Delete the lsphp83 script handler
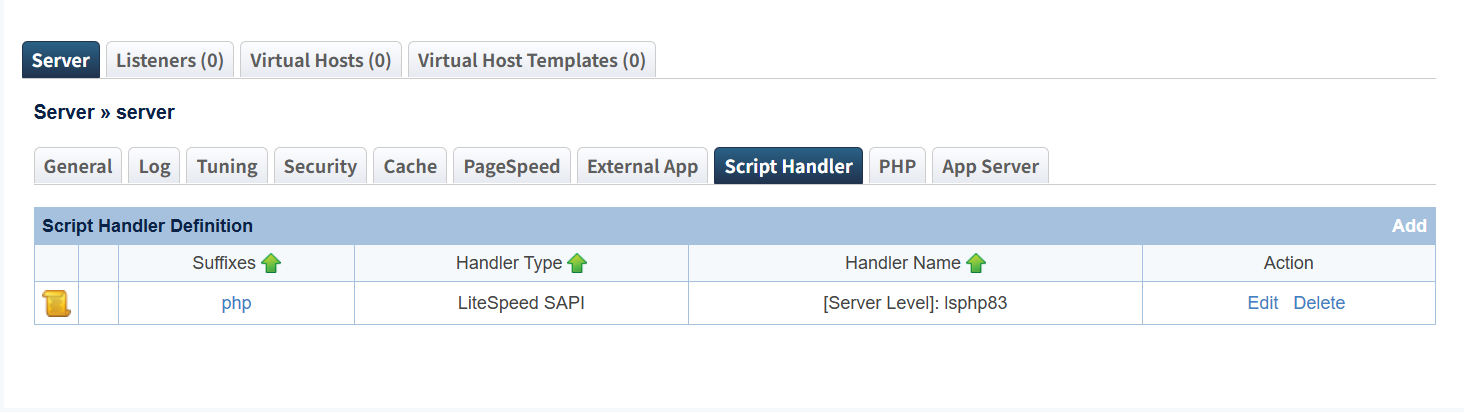Viewport: 1464px width, 414px height. tap(1319, 303)
